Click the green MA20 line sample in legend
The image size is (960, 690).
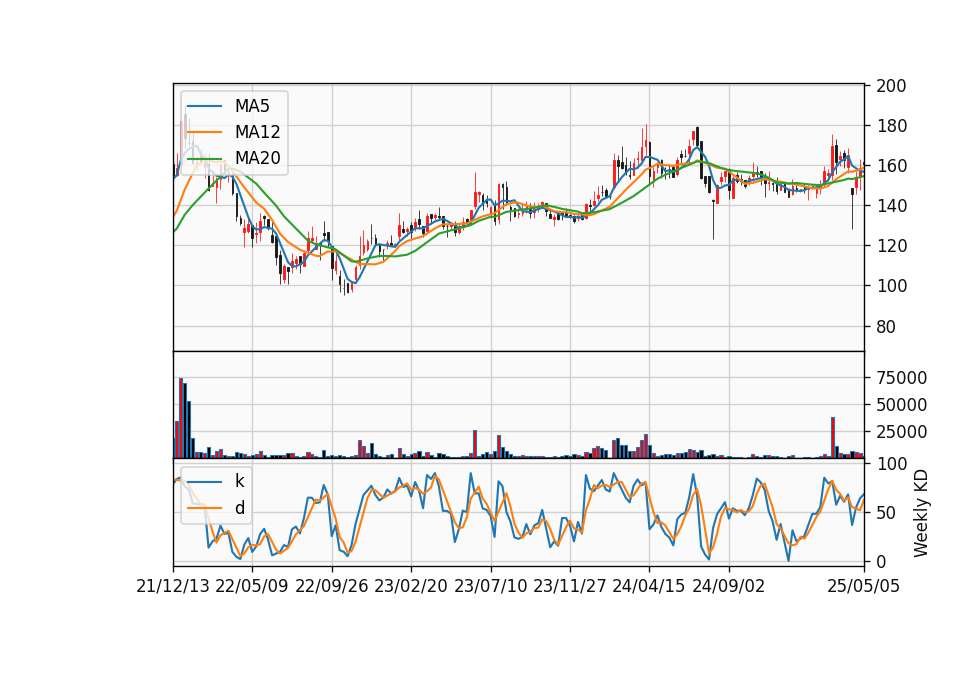[204, 159]
